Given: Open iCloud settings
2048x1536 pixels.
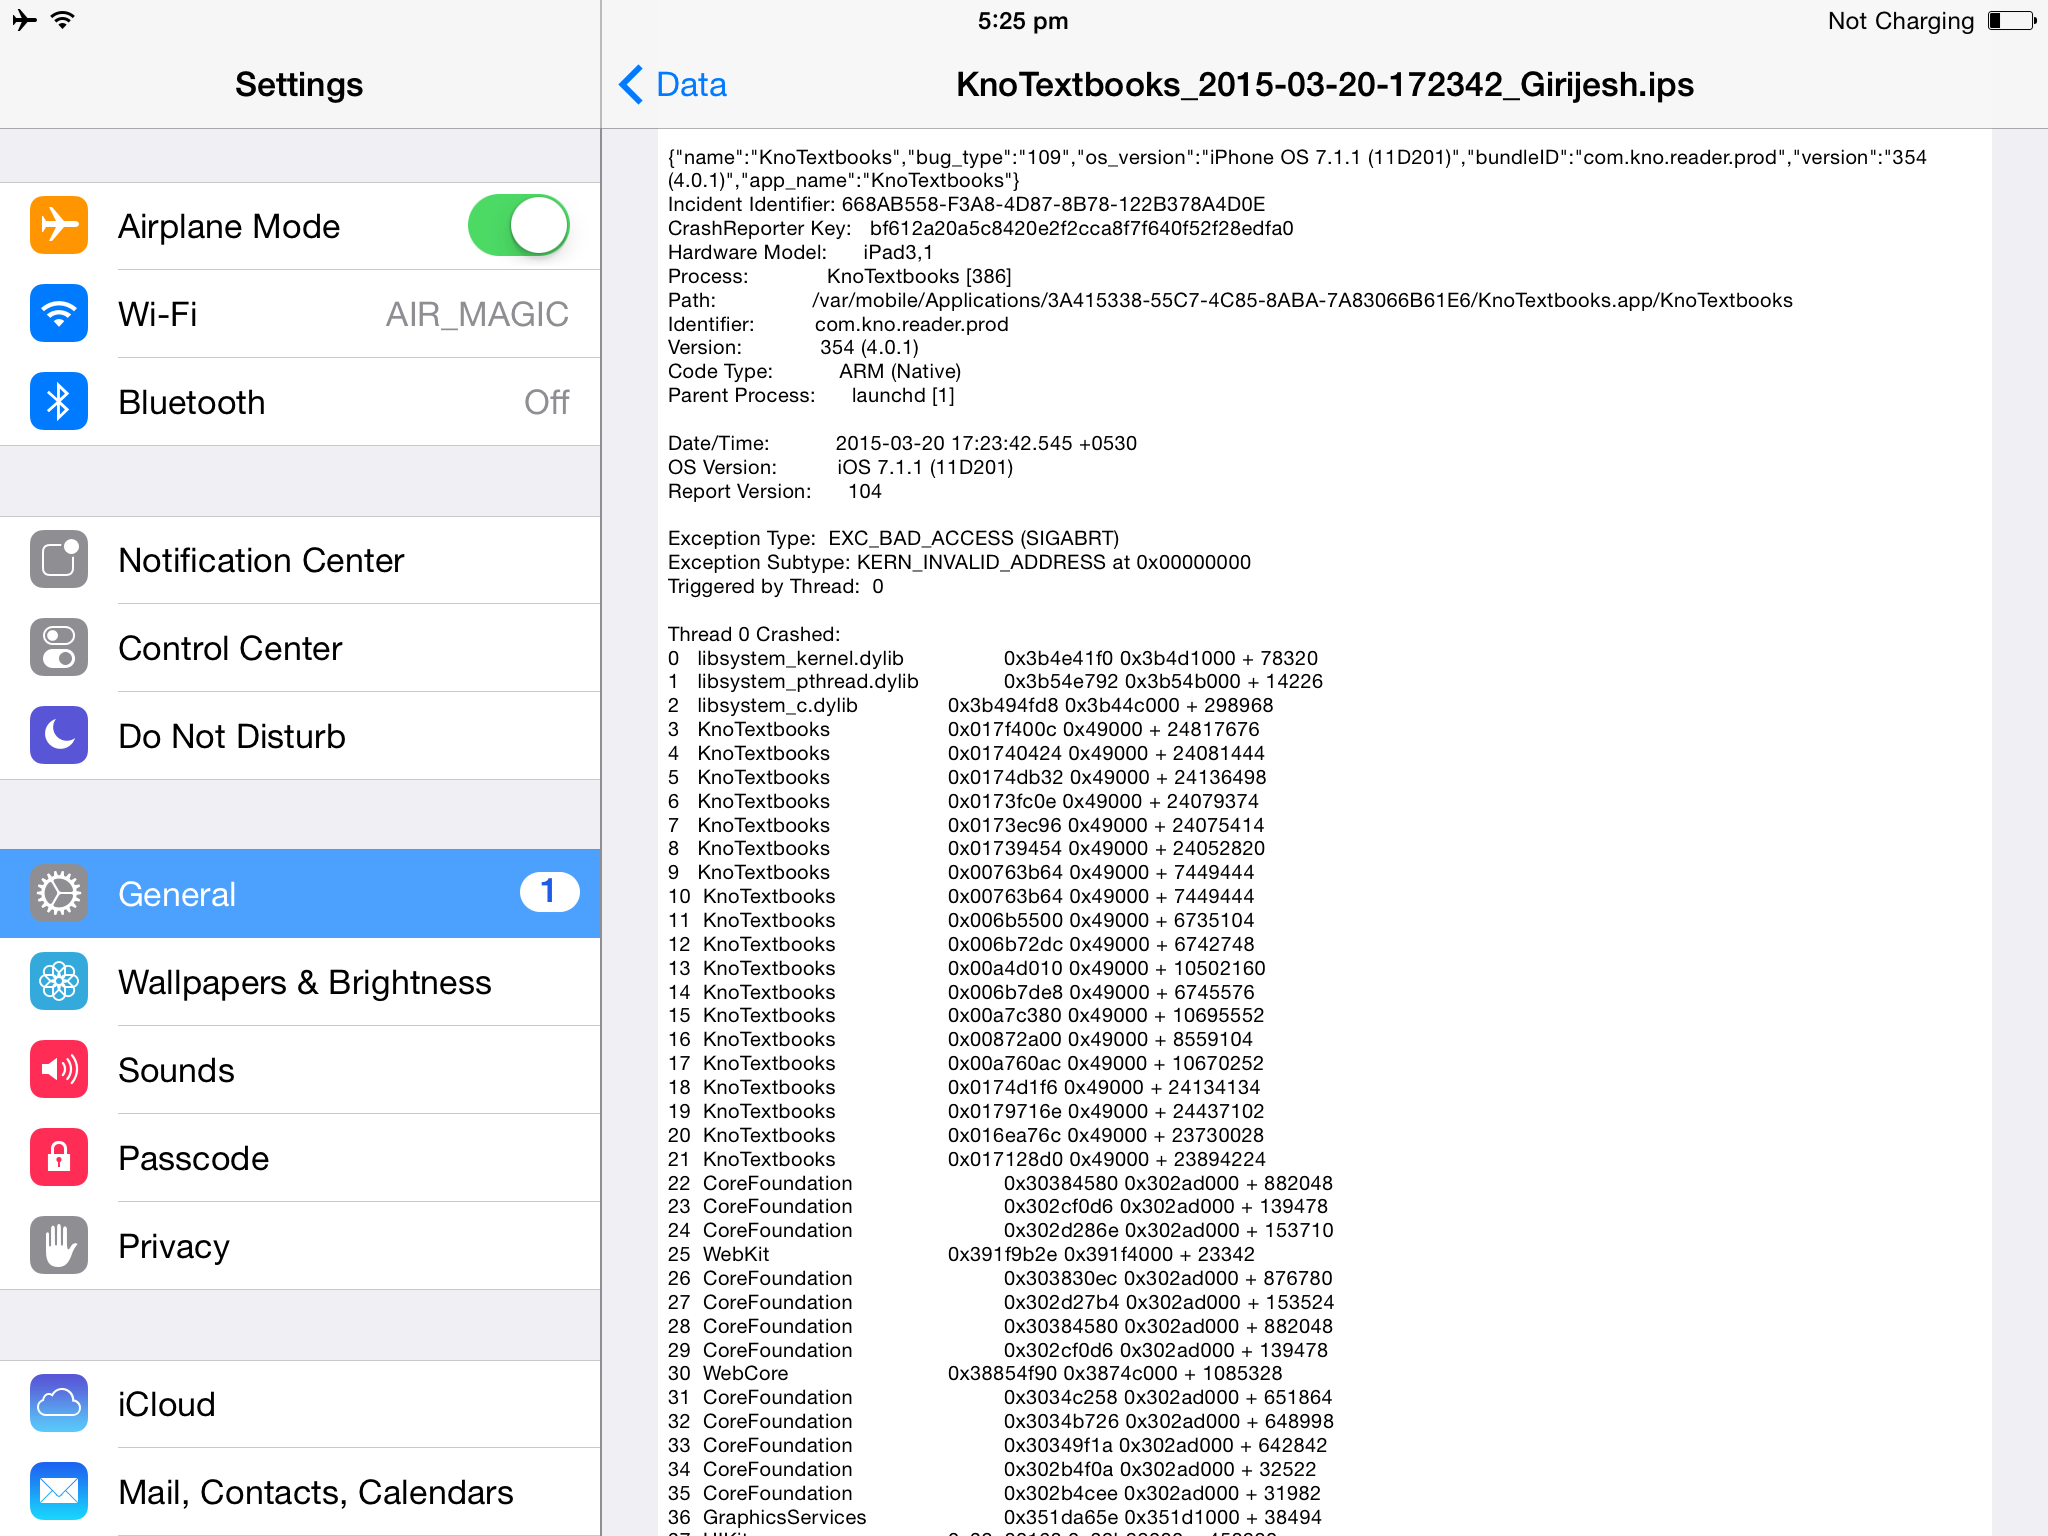Looking at the screenshot, I should [300, 1404].
